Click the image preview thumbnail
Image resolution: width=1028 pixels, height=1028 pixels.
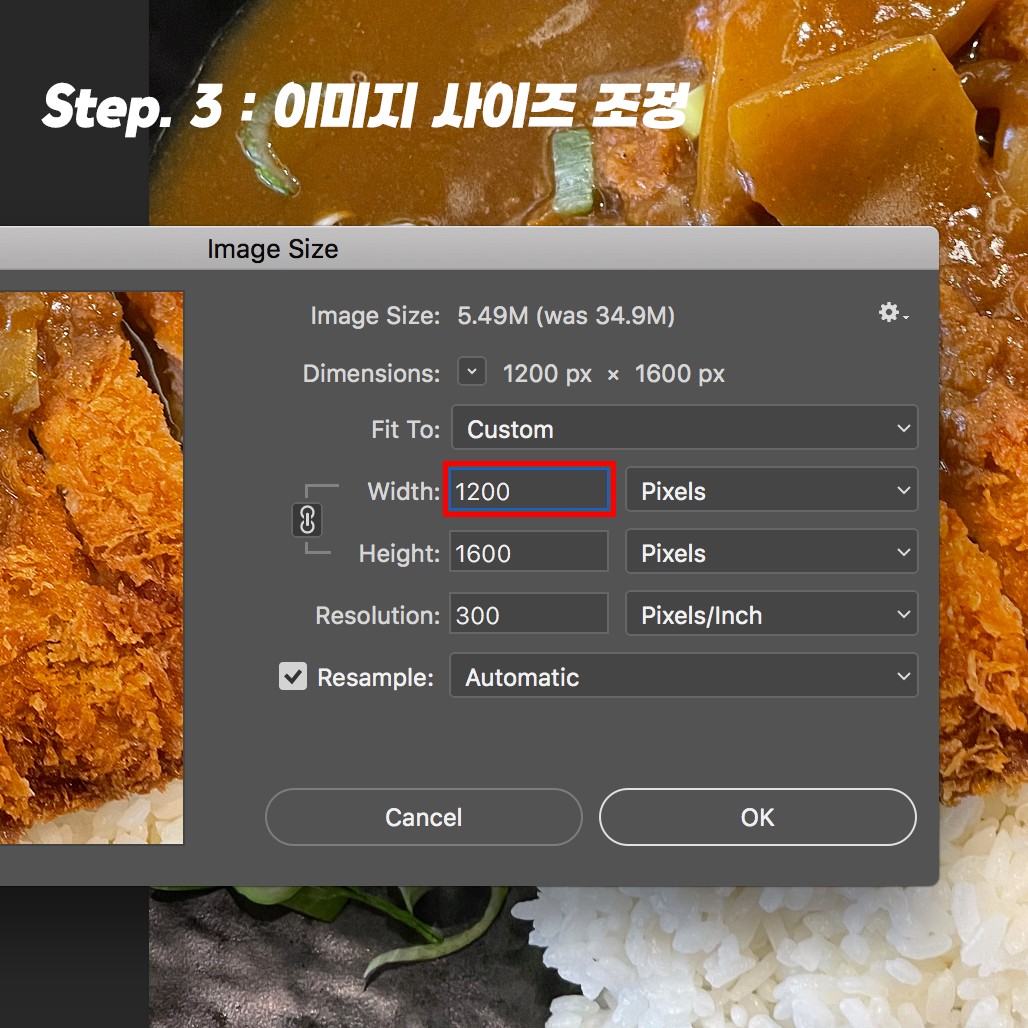coord(92,568)
